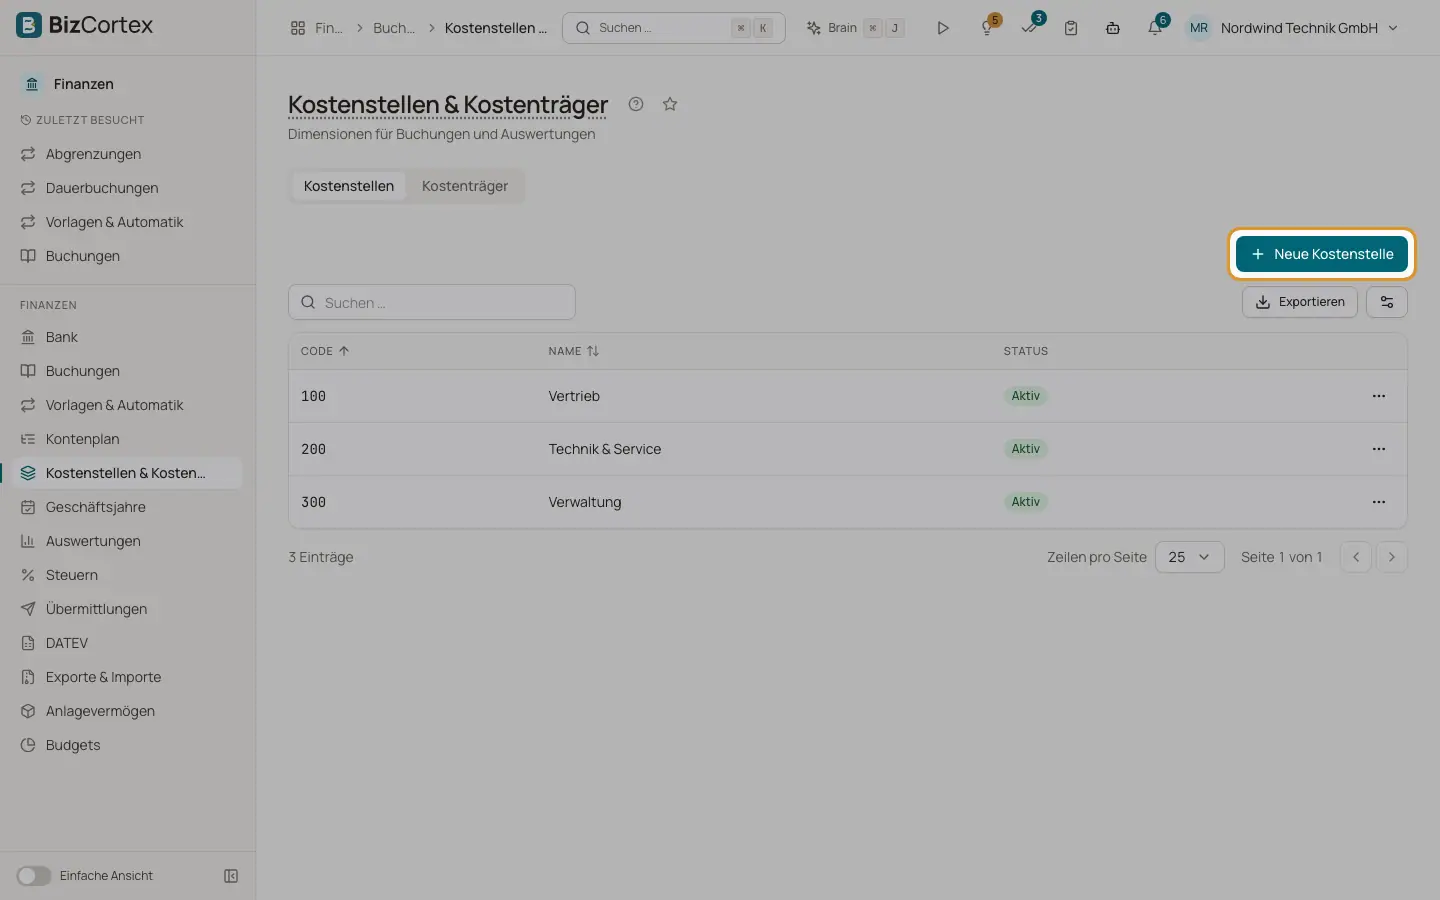Click the BizCortex logo
Viewport: 1440px width, 900px height.
[85, 25]
